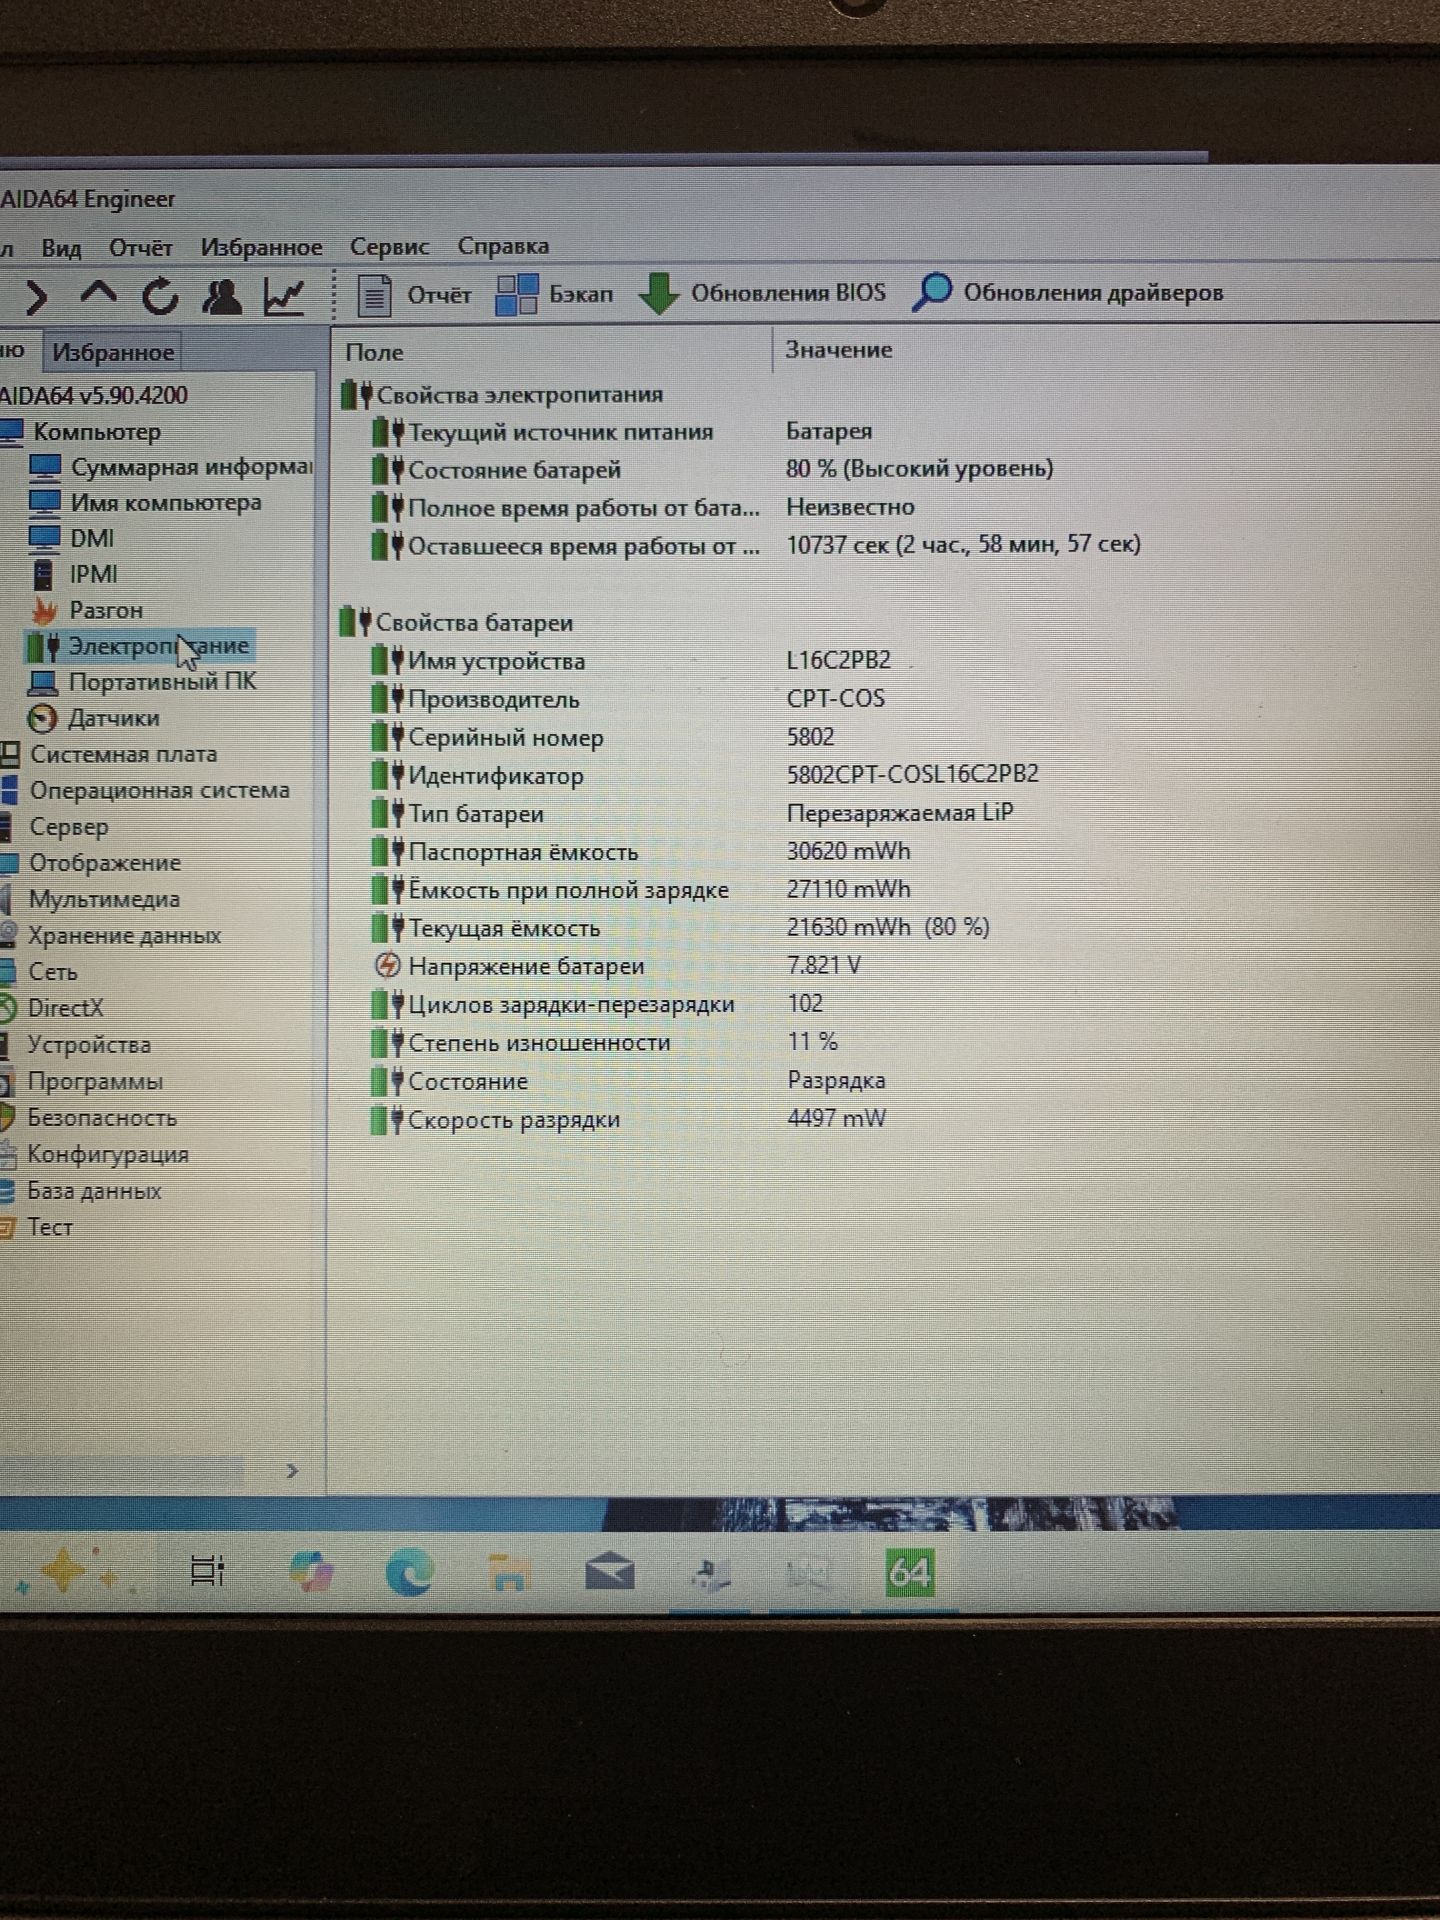
Task: Select Портативный ПК tree item
Action: 143,683
